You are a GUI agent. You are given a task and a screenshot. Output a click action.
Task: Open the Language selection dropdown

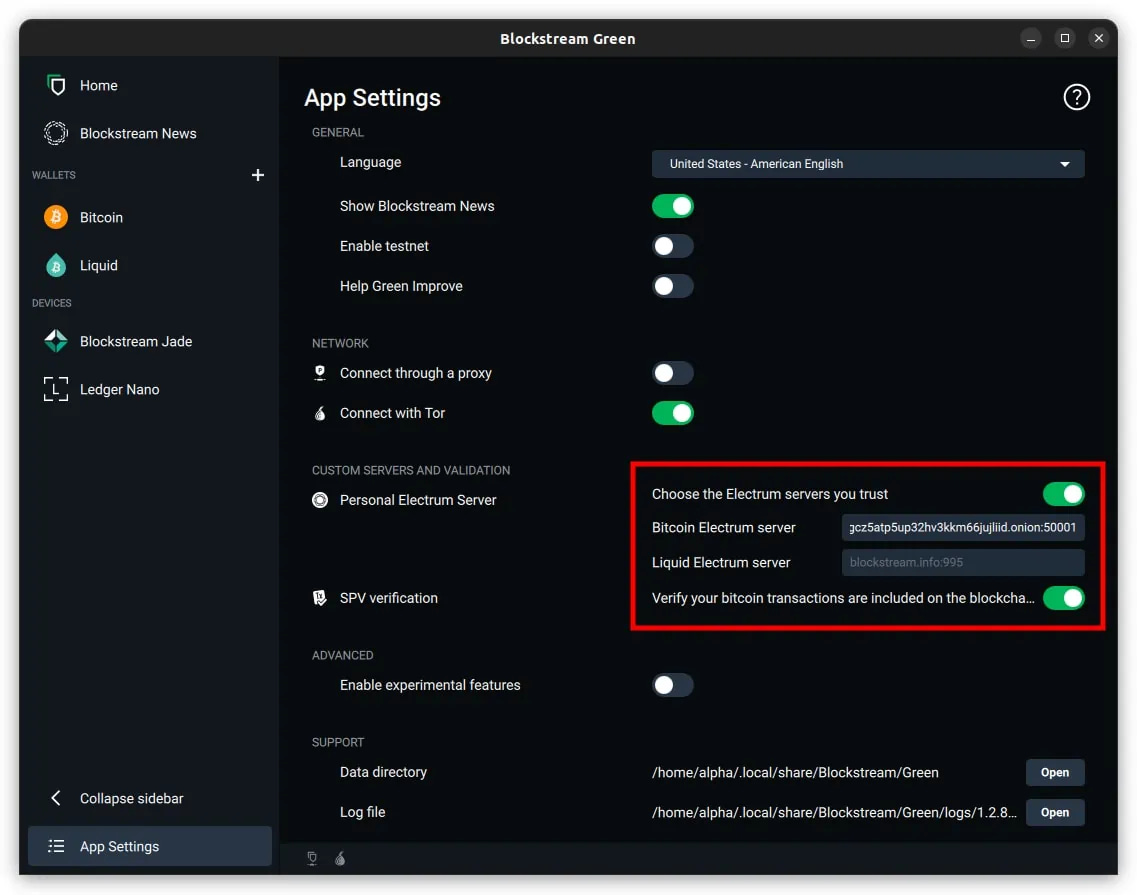point(868,163)
